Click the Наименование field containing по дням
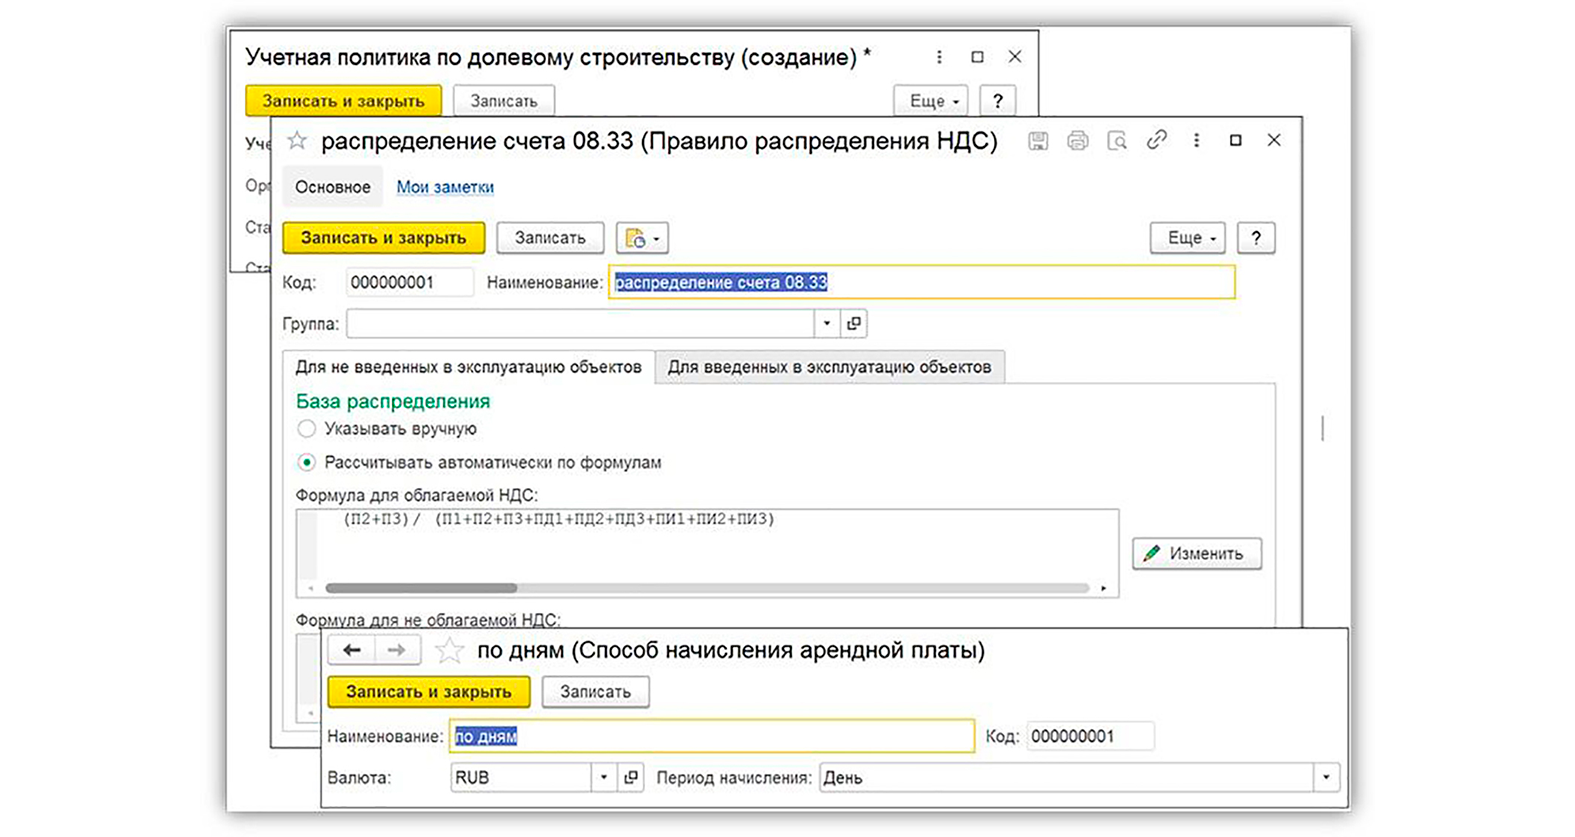1575x837 pixels. coord(712,737)
